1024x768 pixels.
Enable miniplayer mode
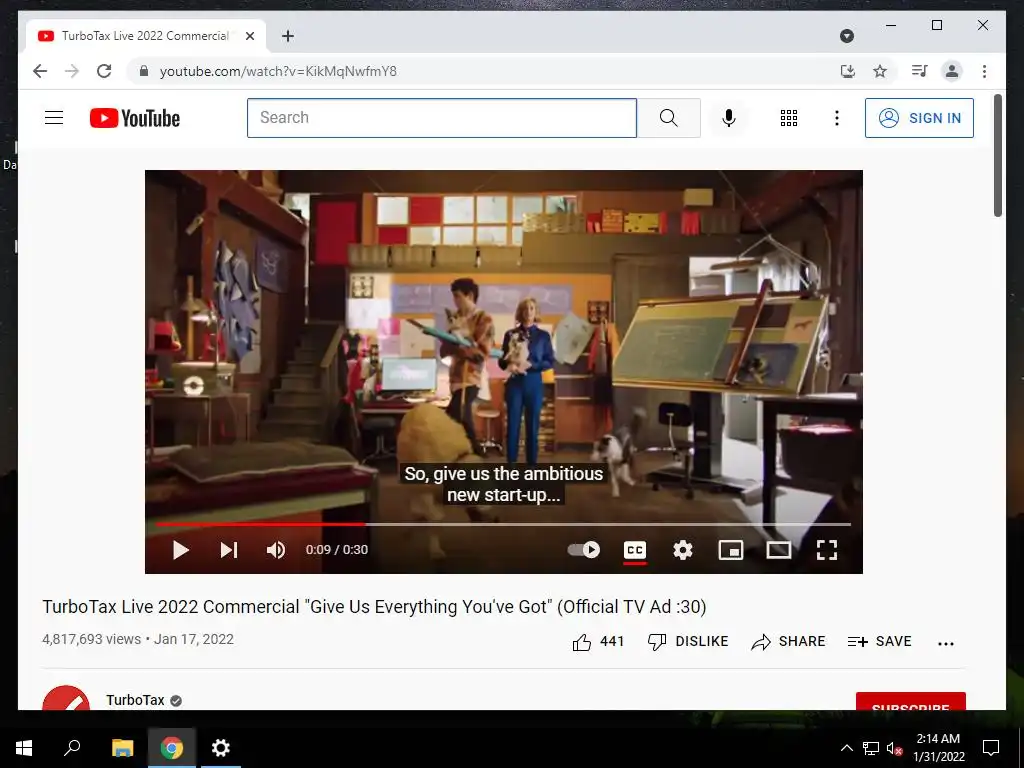[x=731, y=550]
